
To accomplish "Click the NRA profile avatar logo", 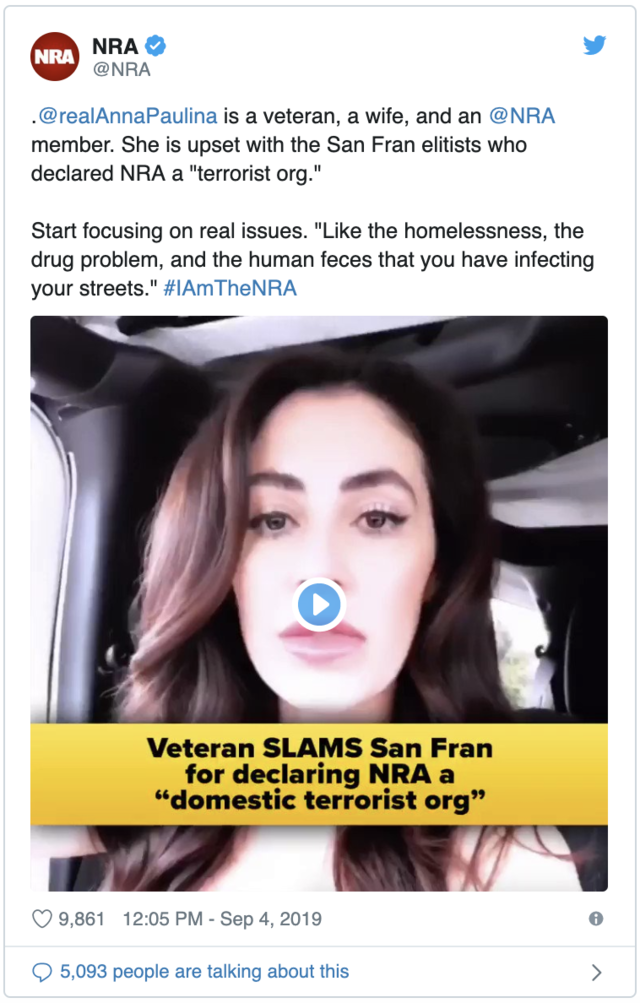I will (x=55, y=56).
